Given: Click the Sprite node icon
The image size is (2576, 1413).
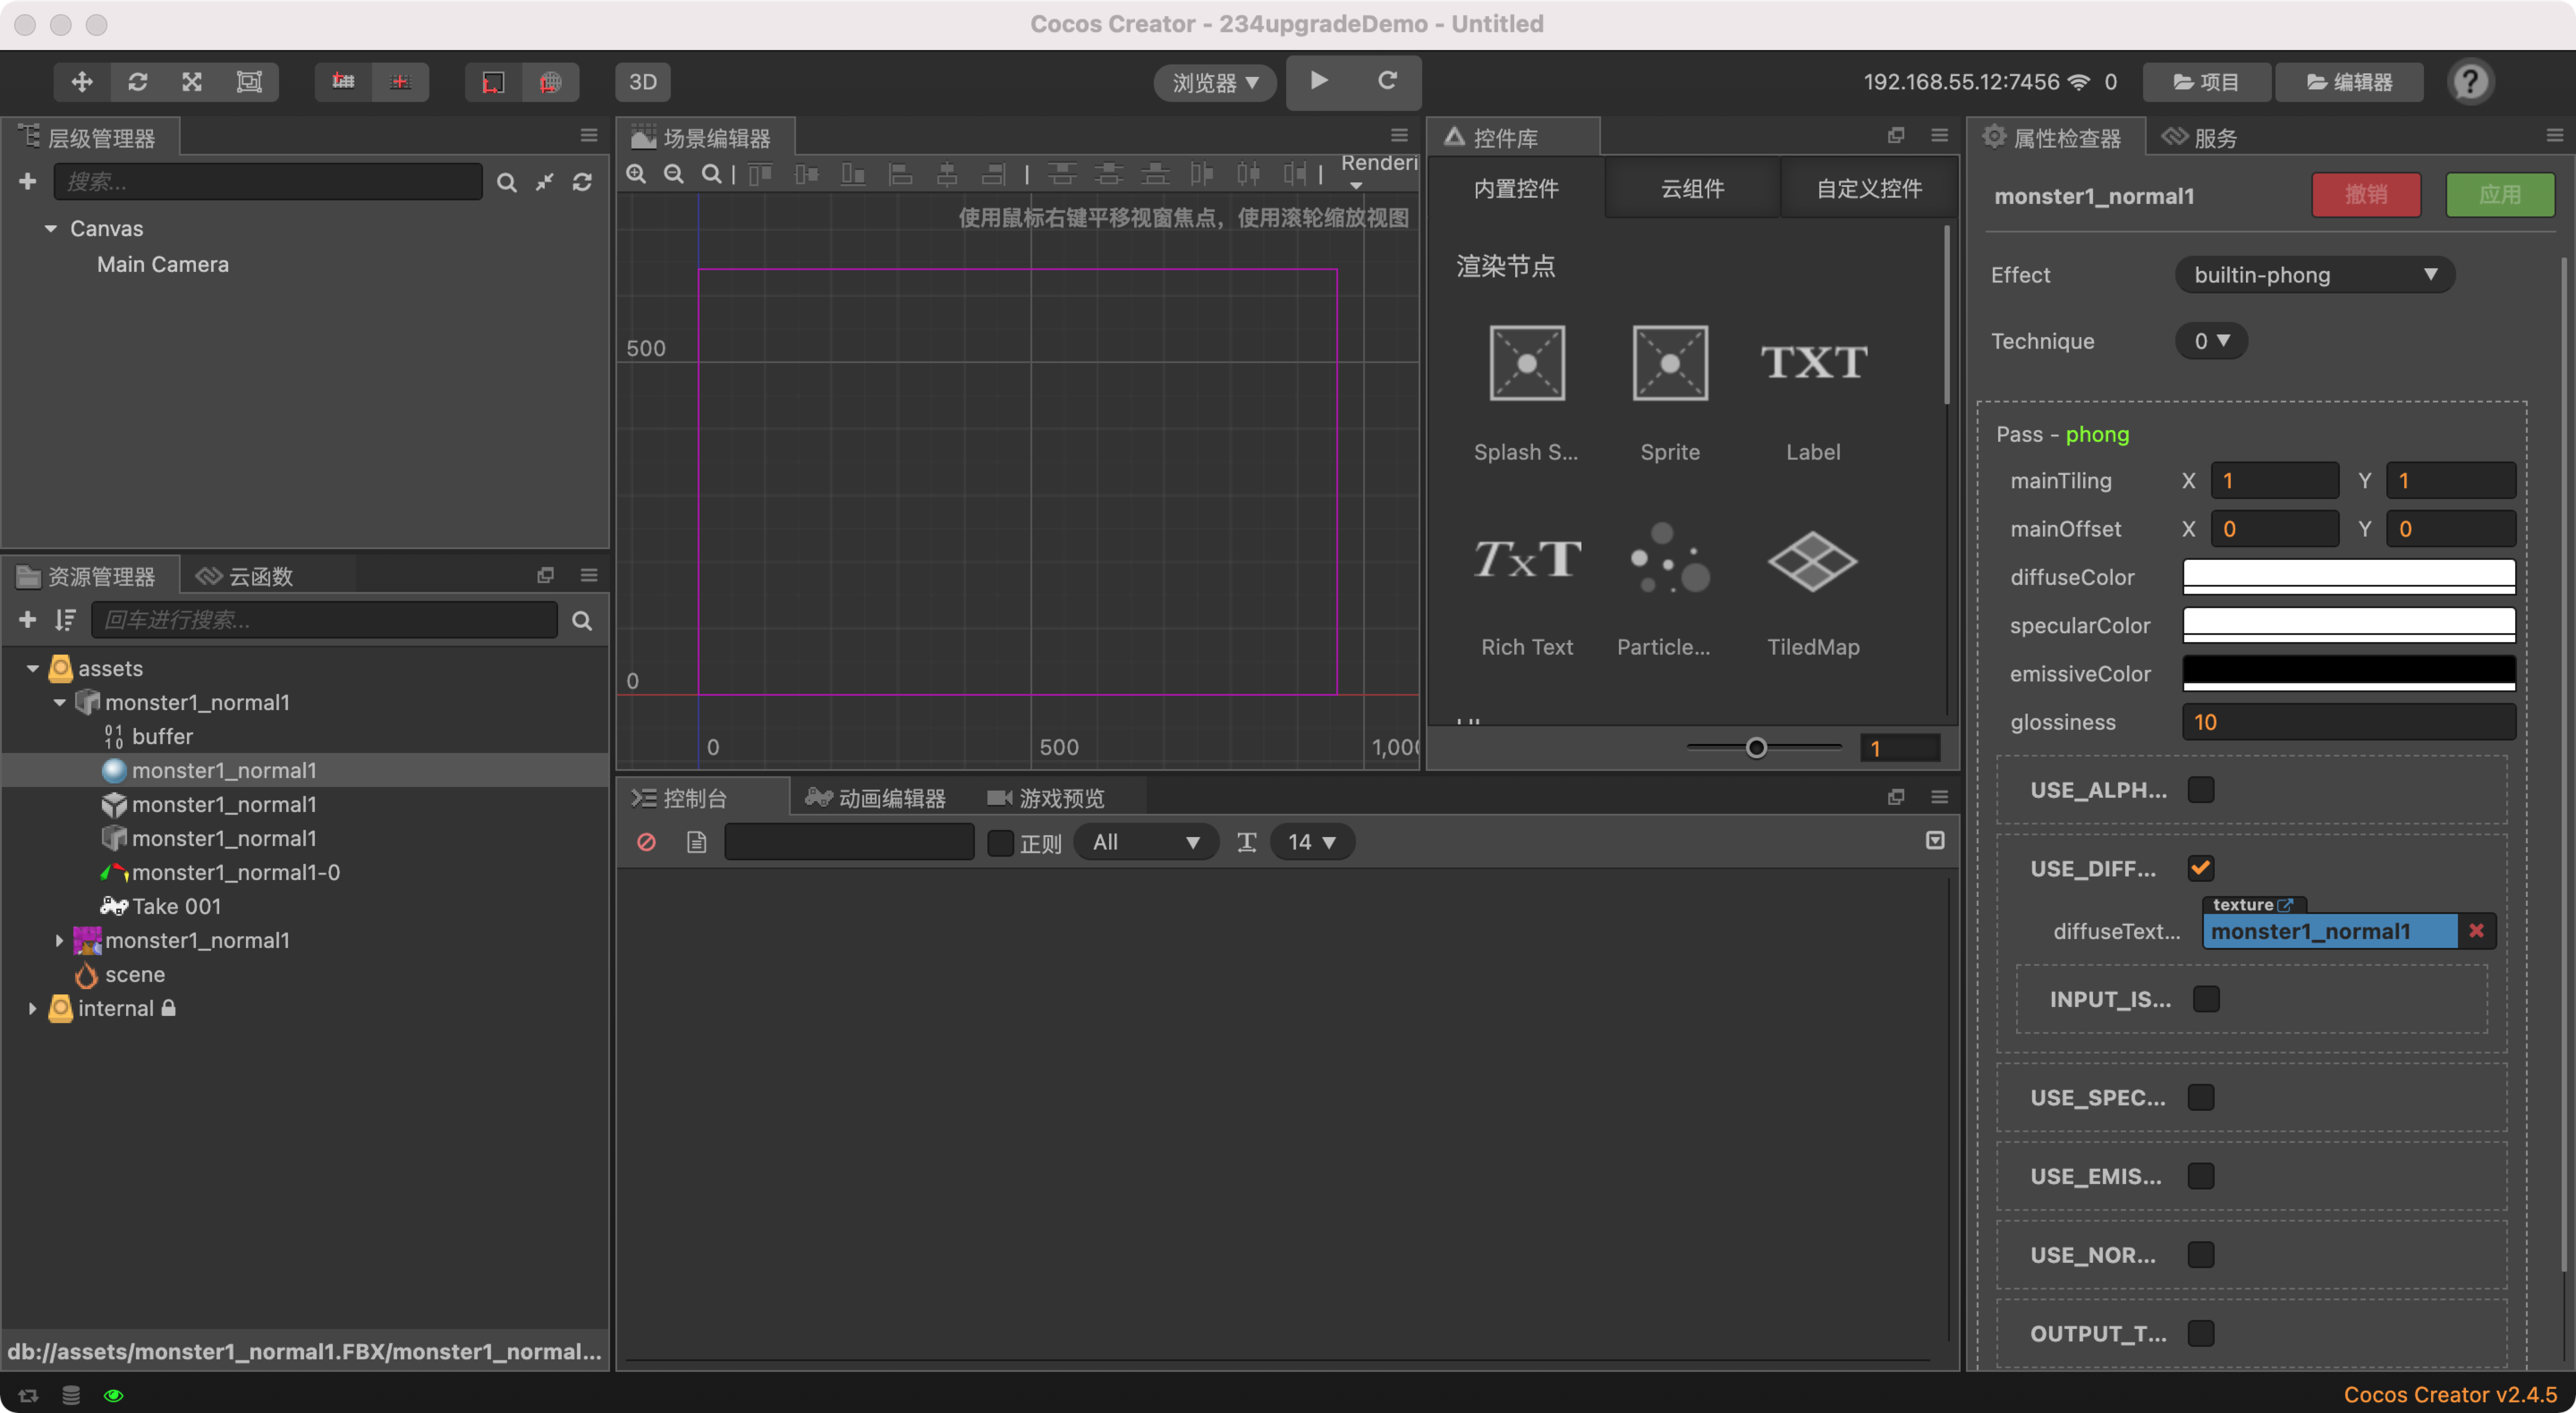Looking at the screenshot, I should click(x=1670, y=363).
